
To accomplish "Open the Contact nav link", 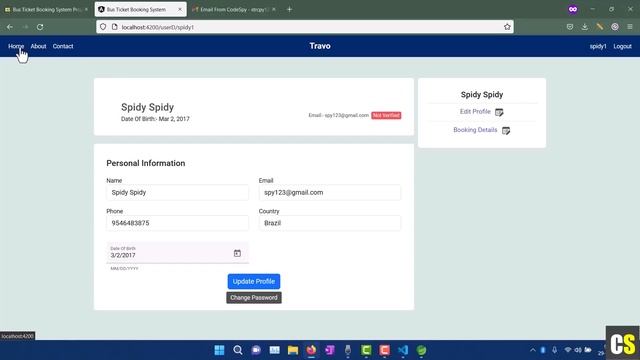I will (63, 46).
